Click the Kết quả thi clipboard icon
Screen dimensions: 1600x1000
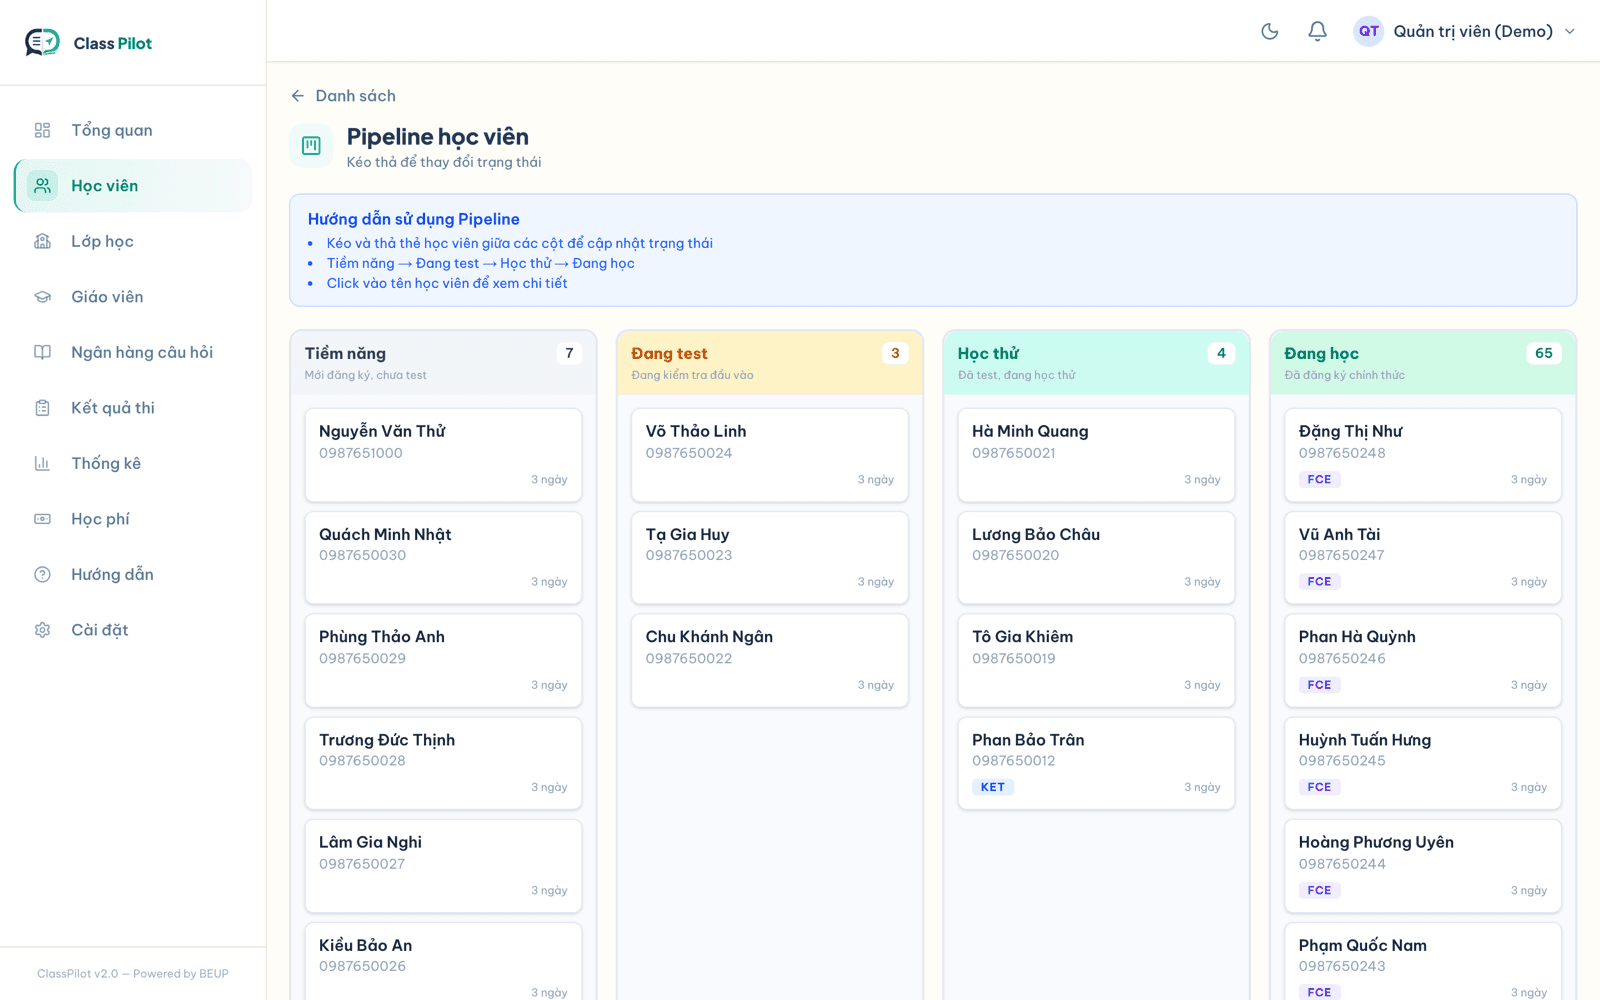point(42,408)
